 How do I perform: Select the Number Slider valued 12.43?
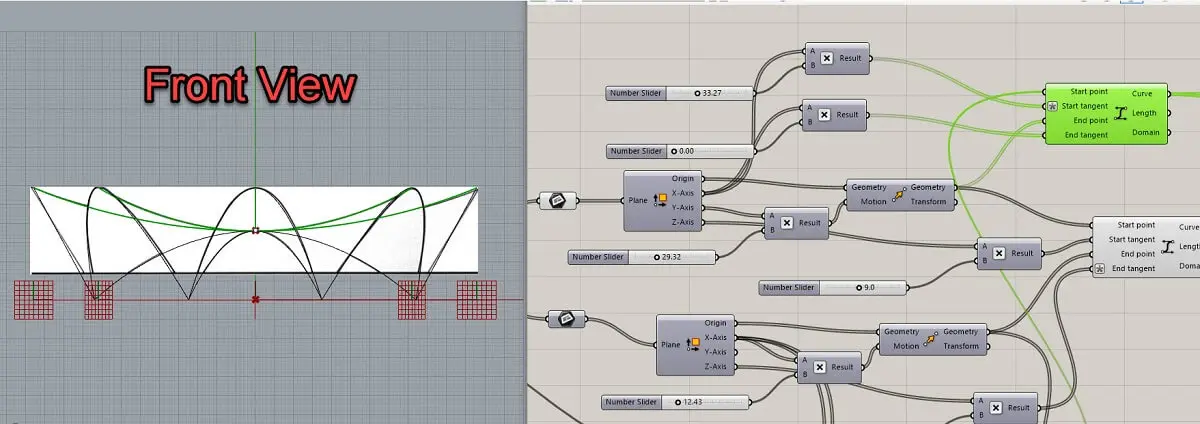tap(675, 402)
